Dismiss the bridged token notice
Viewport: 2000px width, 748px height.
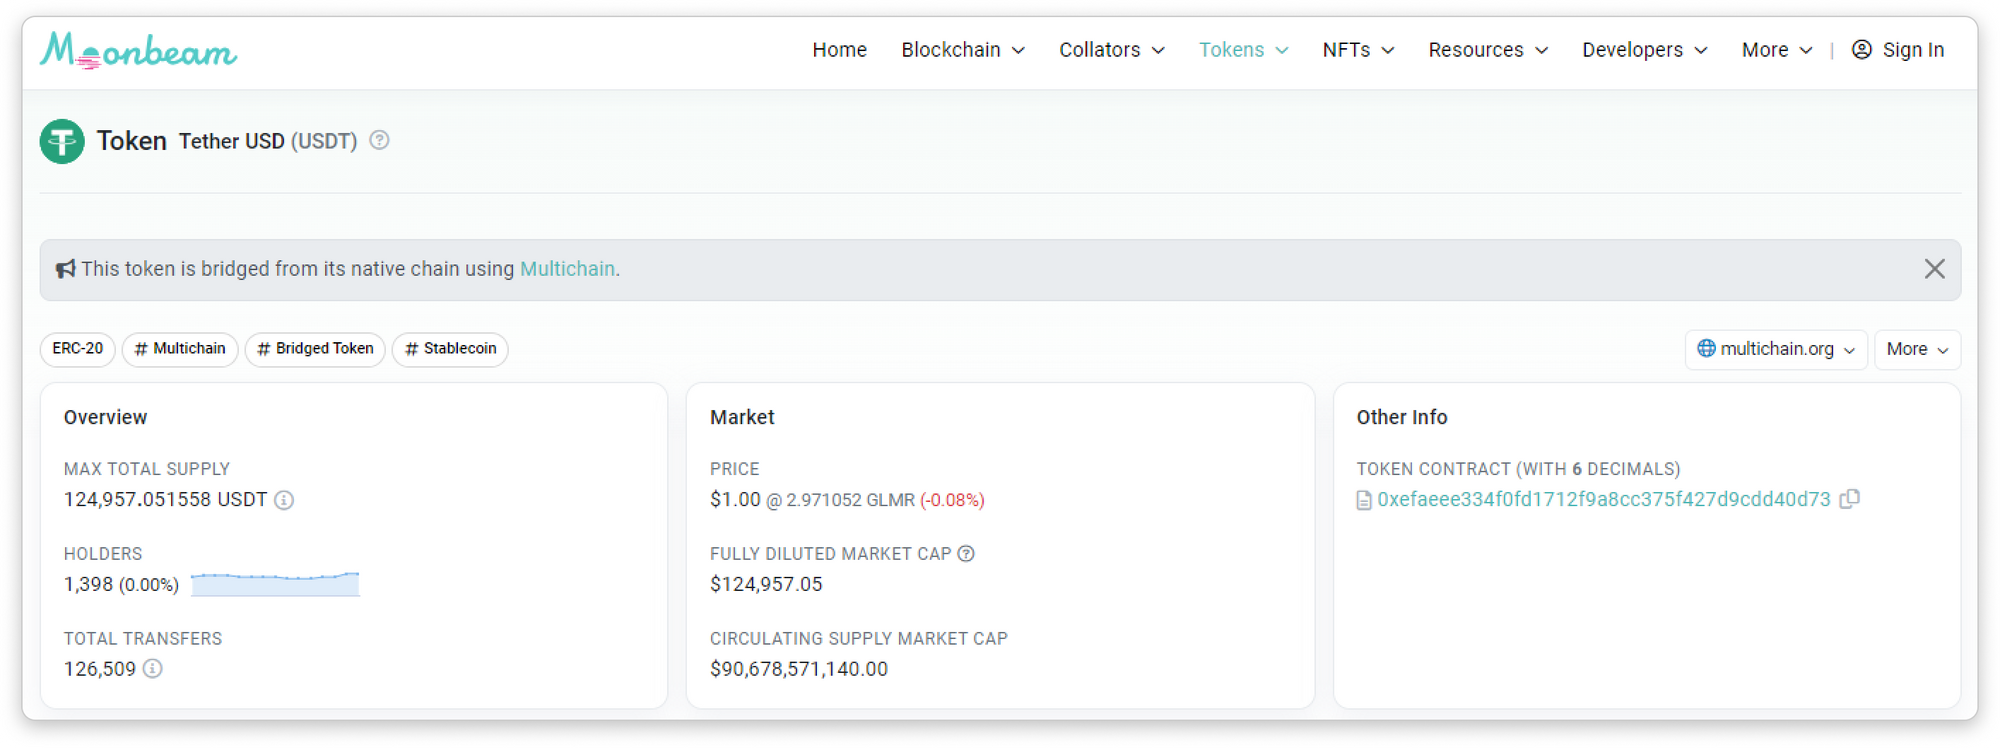pyautogui.click(x=1934, y=269)
